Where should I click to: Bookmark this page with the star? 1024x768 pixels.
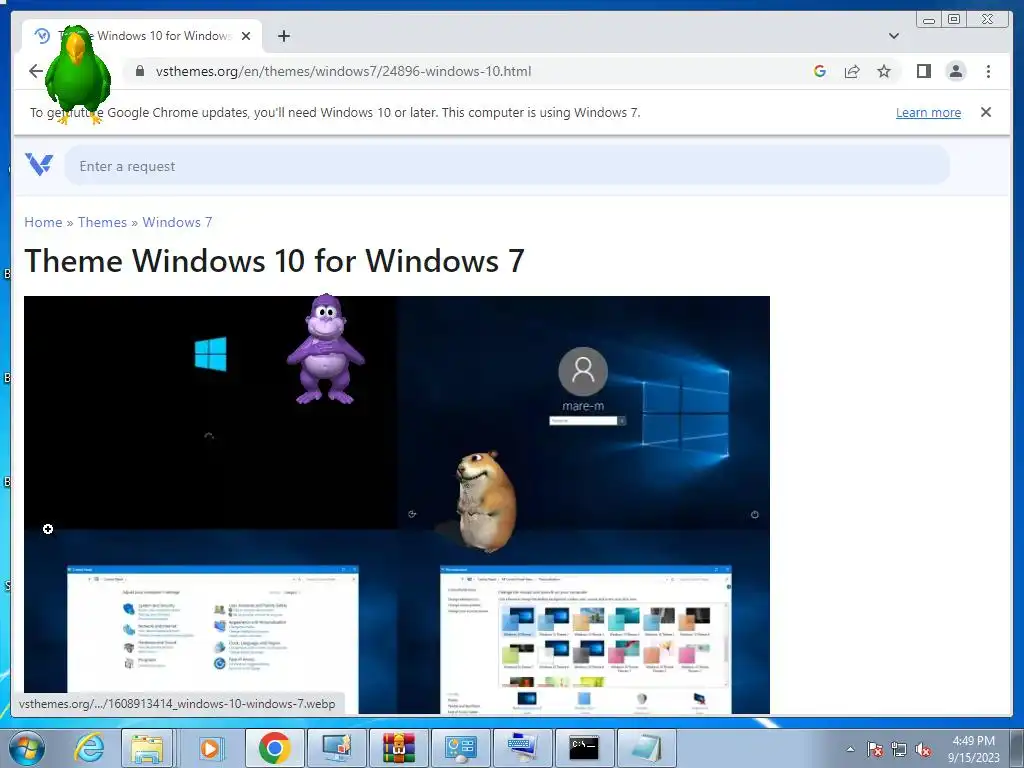pyautogui.click(x=884, y=71)
